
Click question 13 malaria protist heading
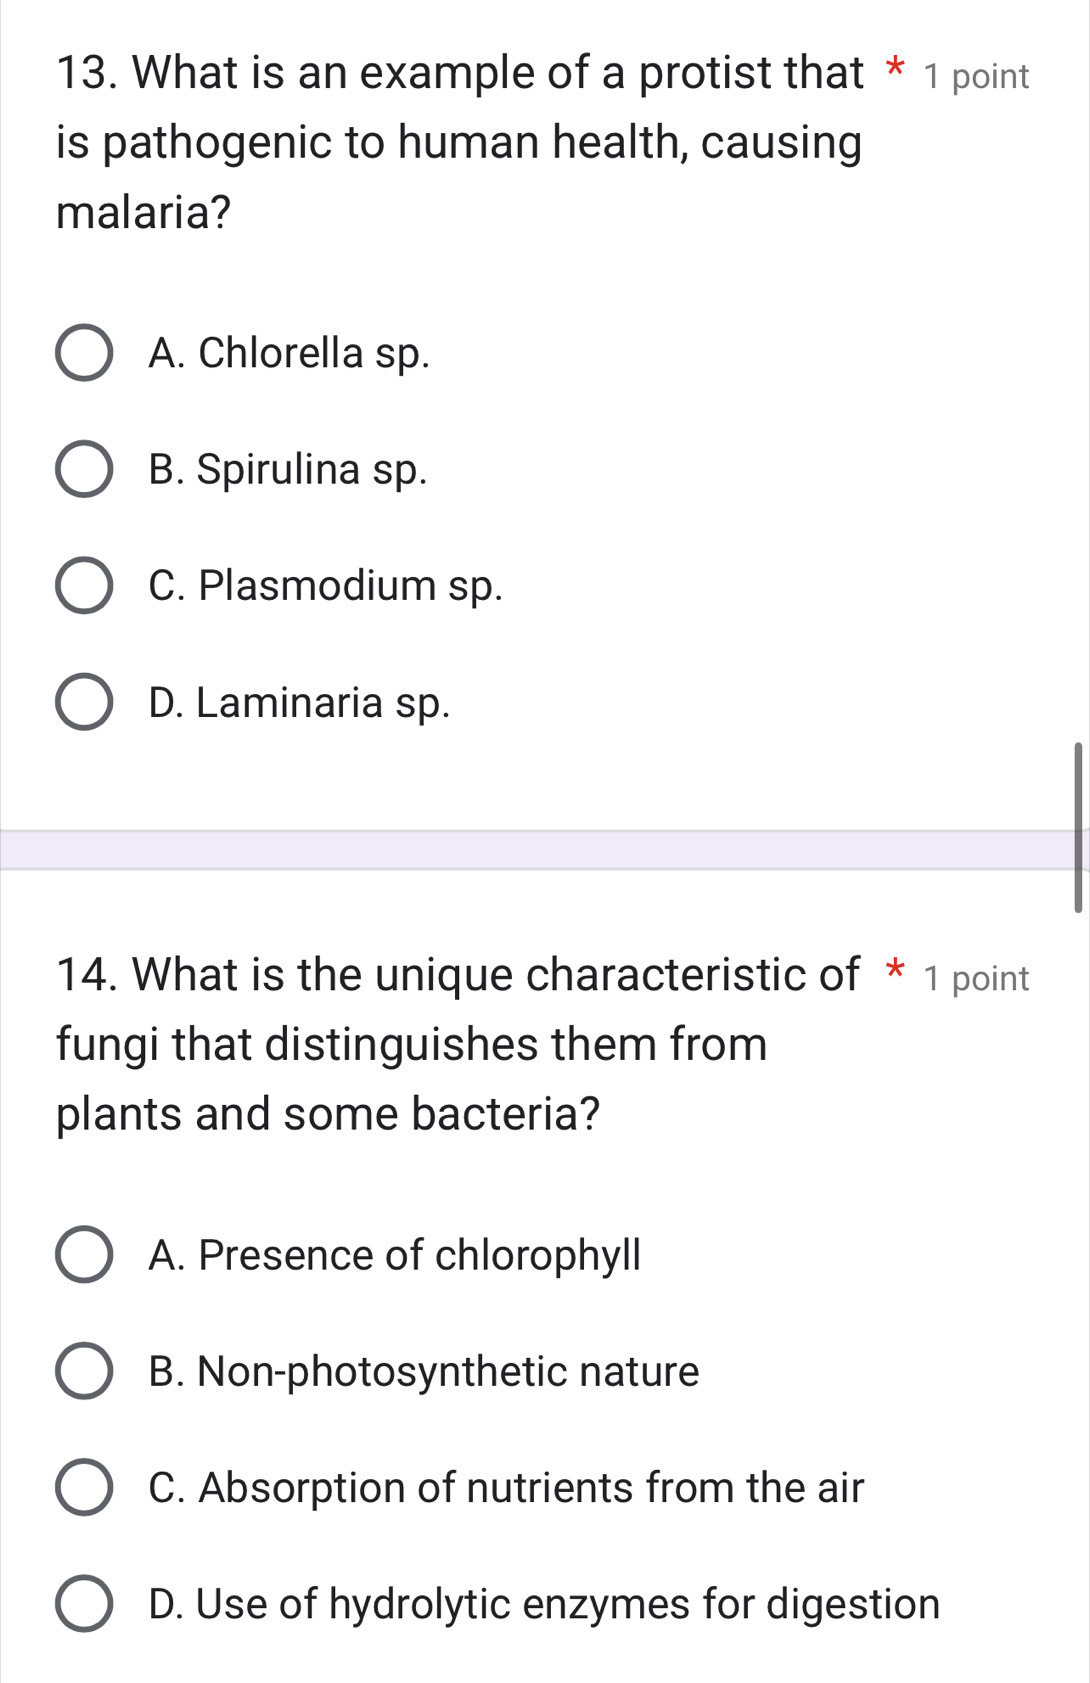(459, 142)
